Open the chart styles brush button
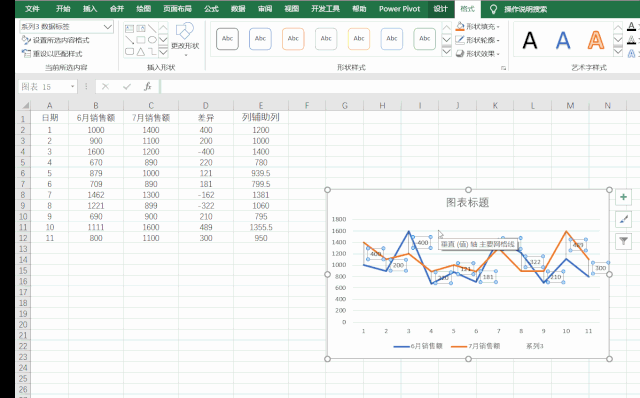 tap(623, 219)
